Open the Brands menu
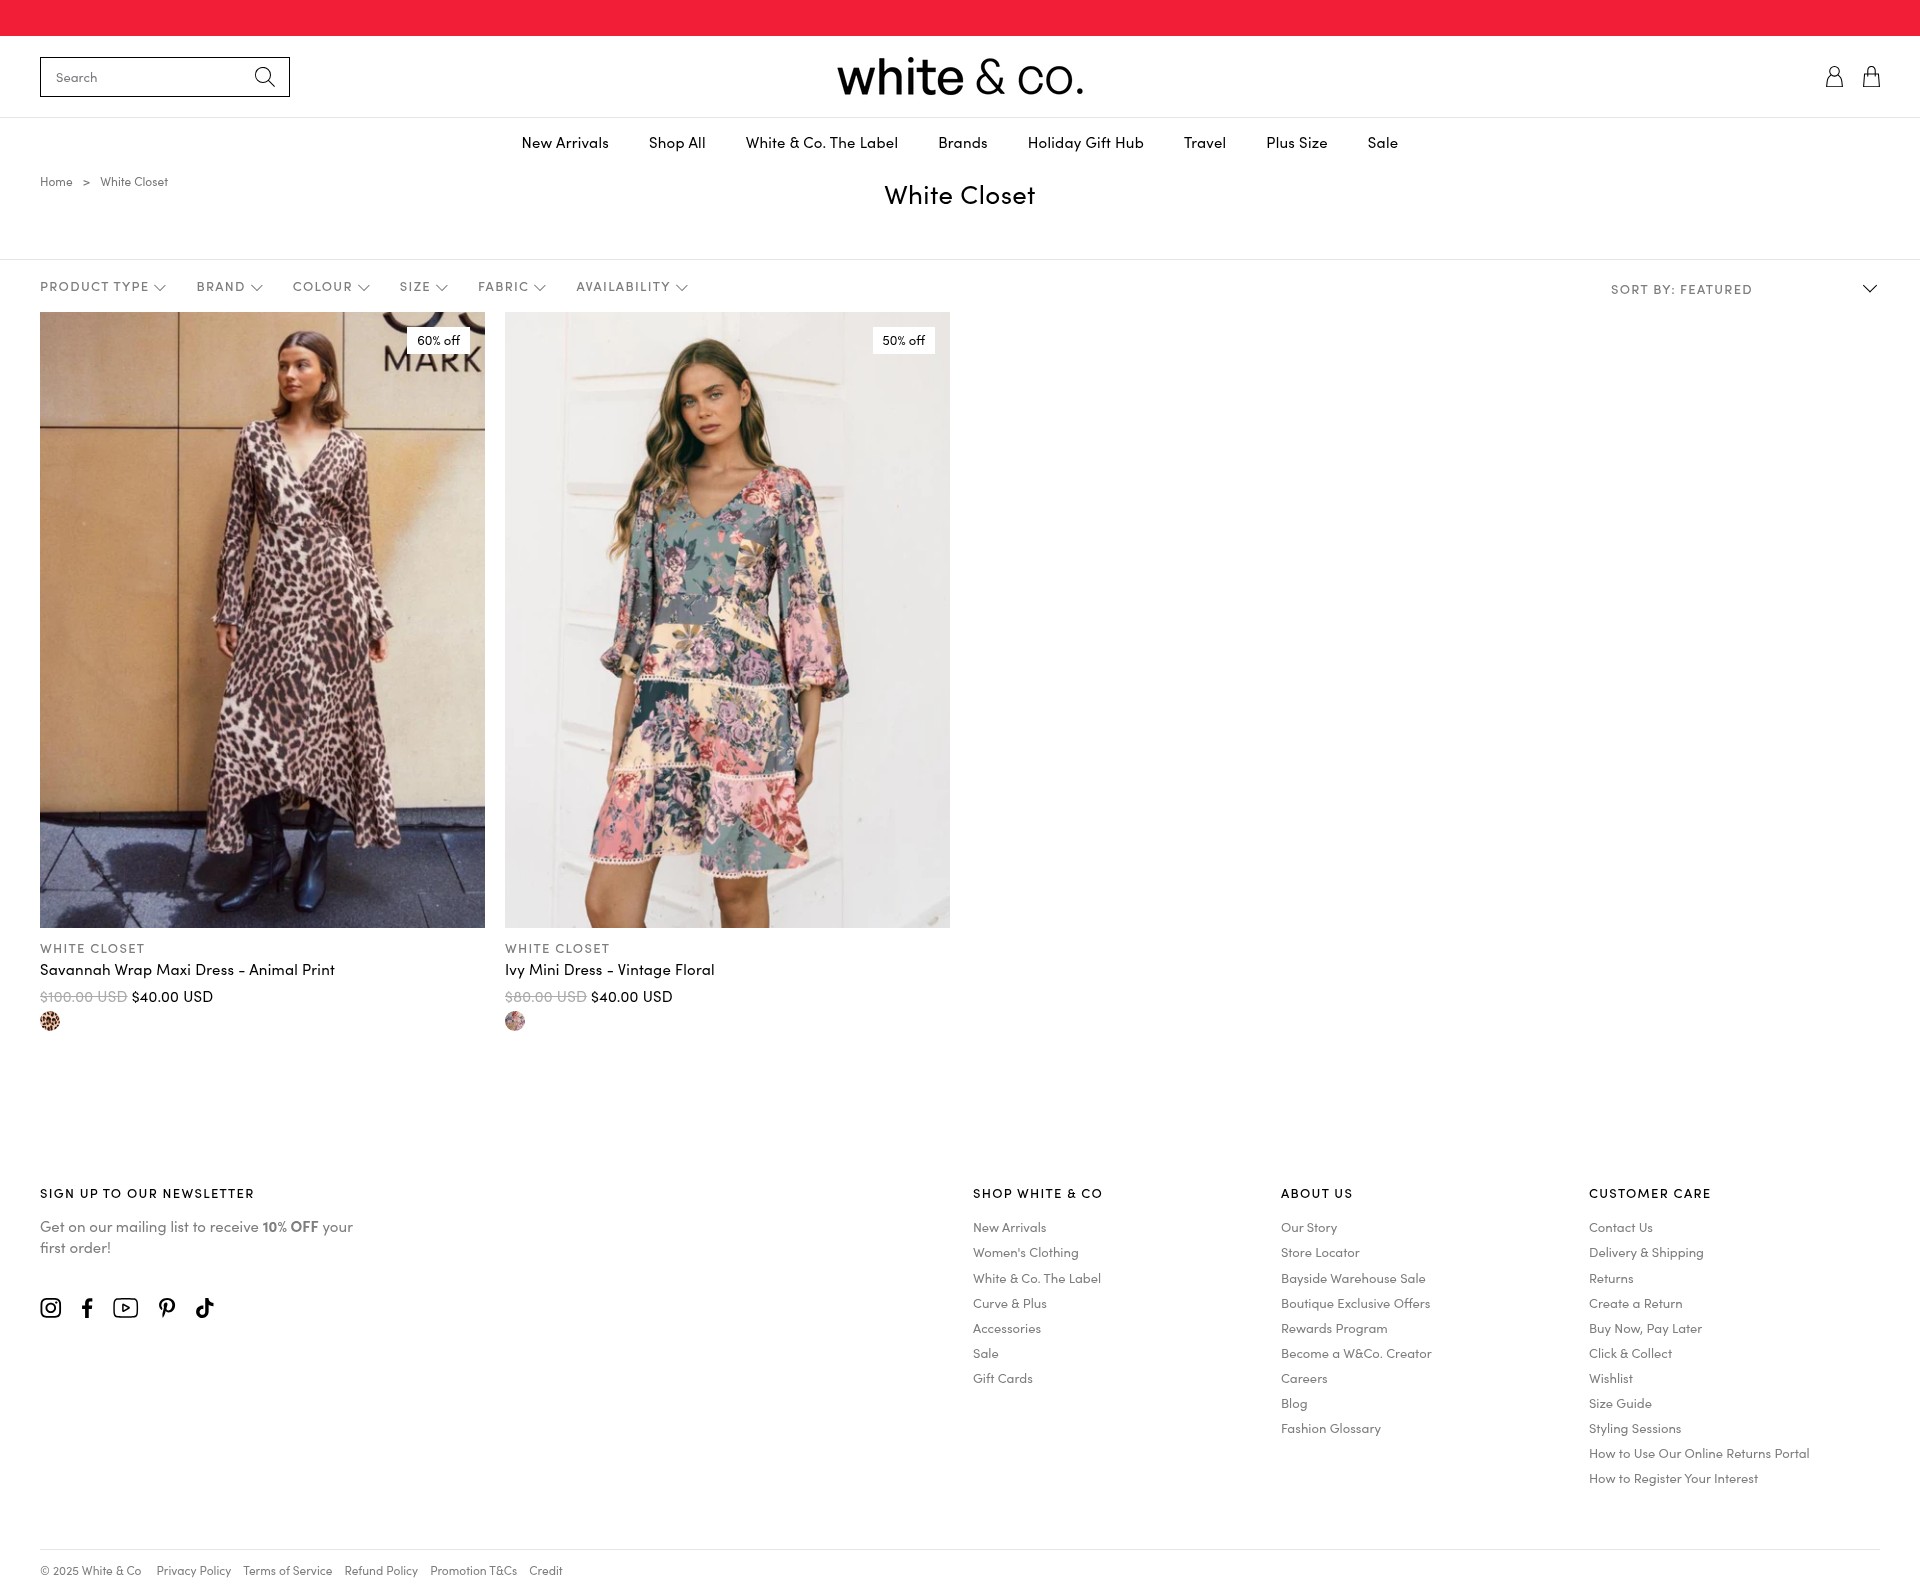 963,143
